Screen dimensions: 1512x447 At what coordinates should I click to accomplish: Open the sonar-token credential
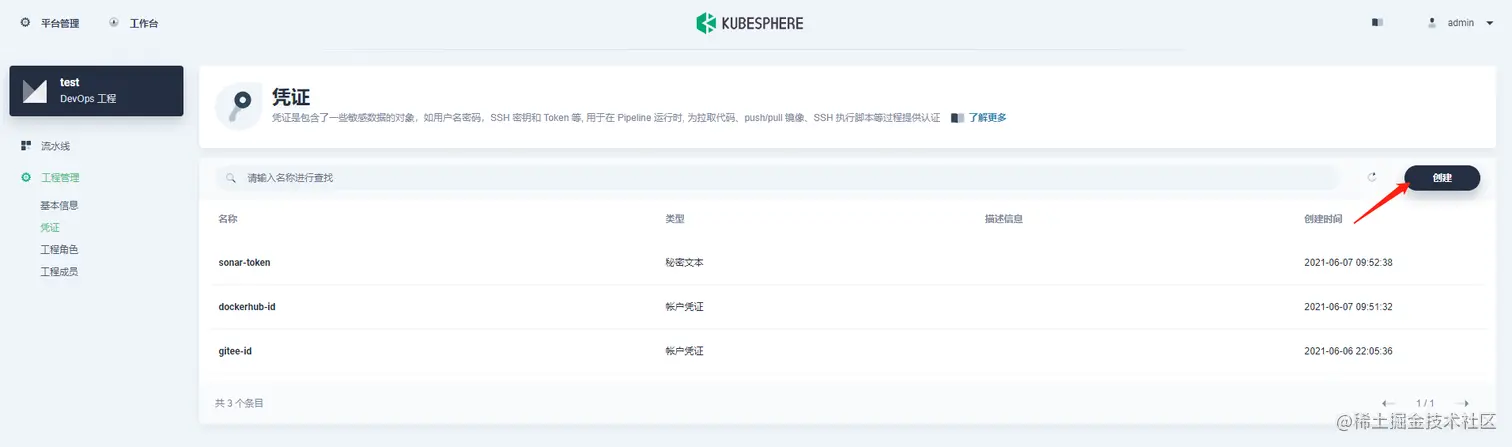tap(245, 262)
